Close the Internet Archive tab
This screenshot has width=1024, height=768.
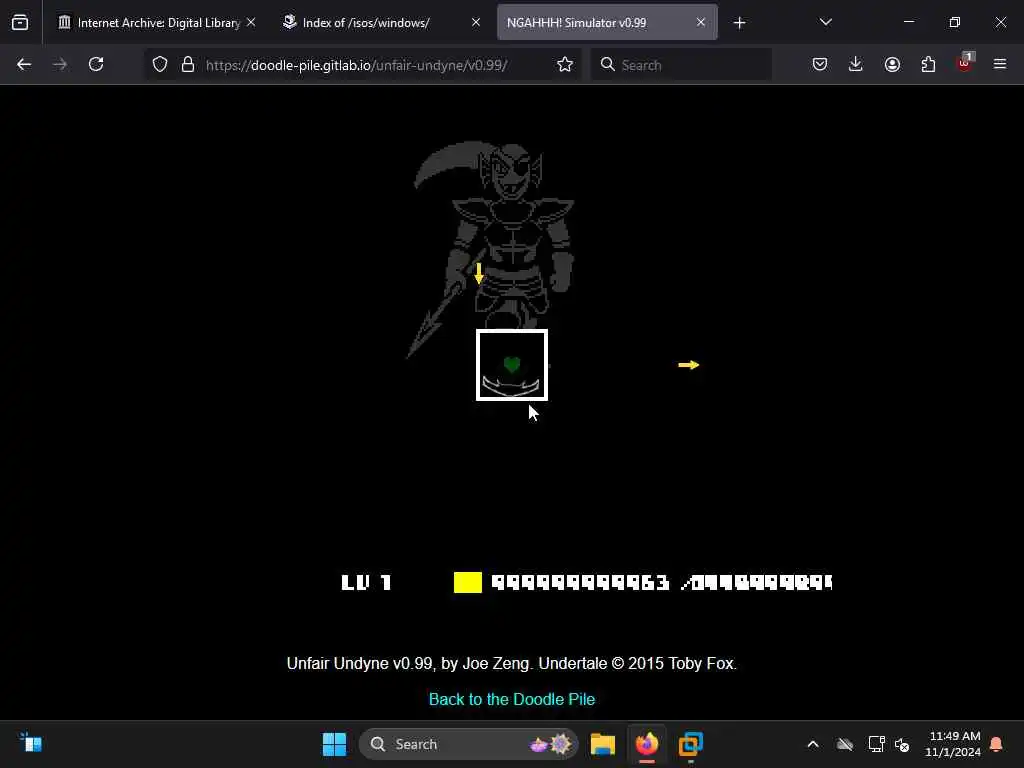tap(251, 23)
